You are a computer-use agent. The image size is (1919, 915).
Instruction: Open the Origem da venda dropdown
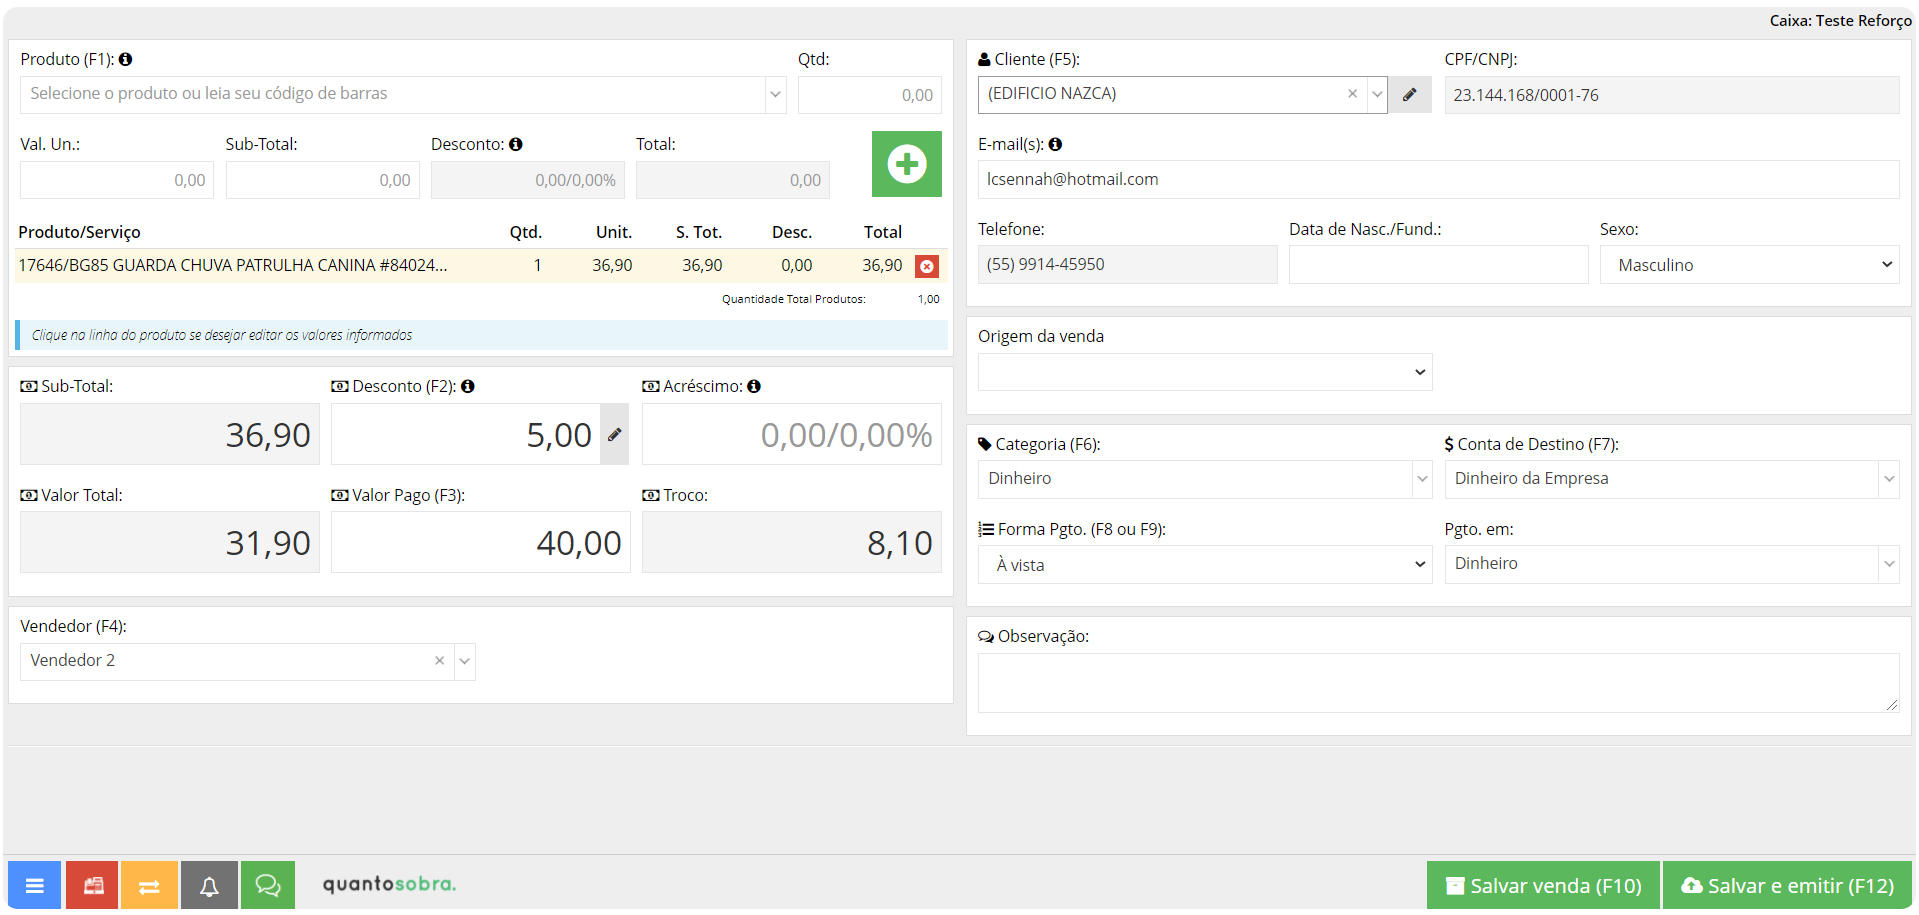tap(1204, 372)
